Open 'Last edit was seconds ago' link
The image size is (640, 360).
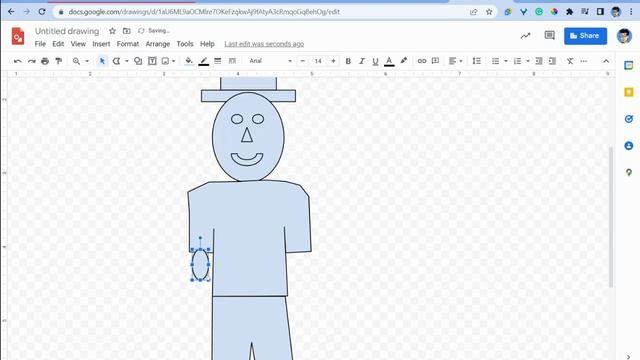click(264, 44)
